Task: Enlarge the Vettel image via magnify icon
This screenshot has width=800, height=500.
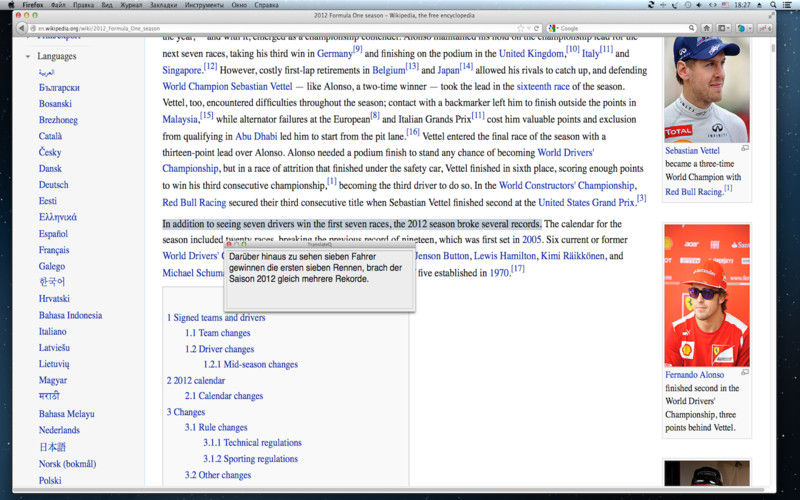Action: pos(745,148)
